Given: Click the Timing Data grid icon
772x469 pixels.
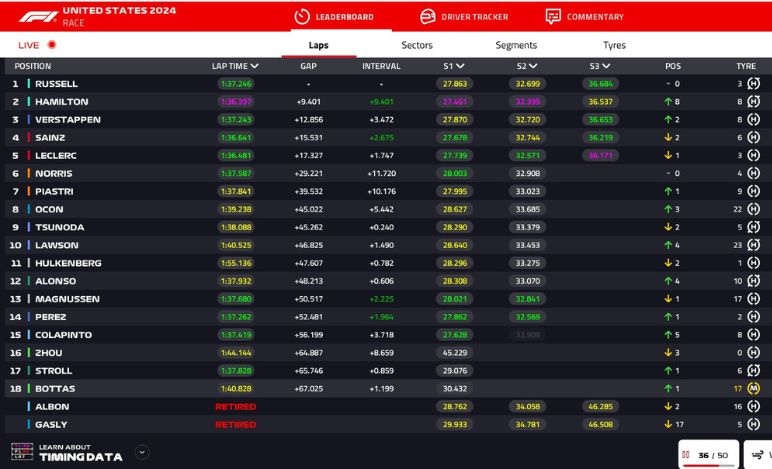Looking at the screenshot, I should coord(22,452).
